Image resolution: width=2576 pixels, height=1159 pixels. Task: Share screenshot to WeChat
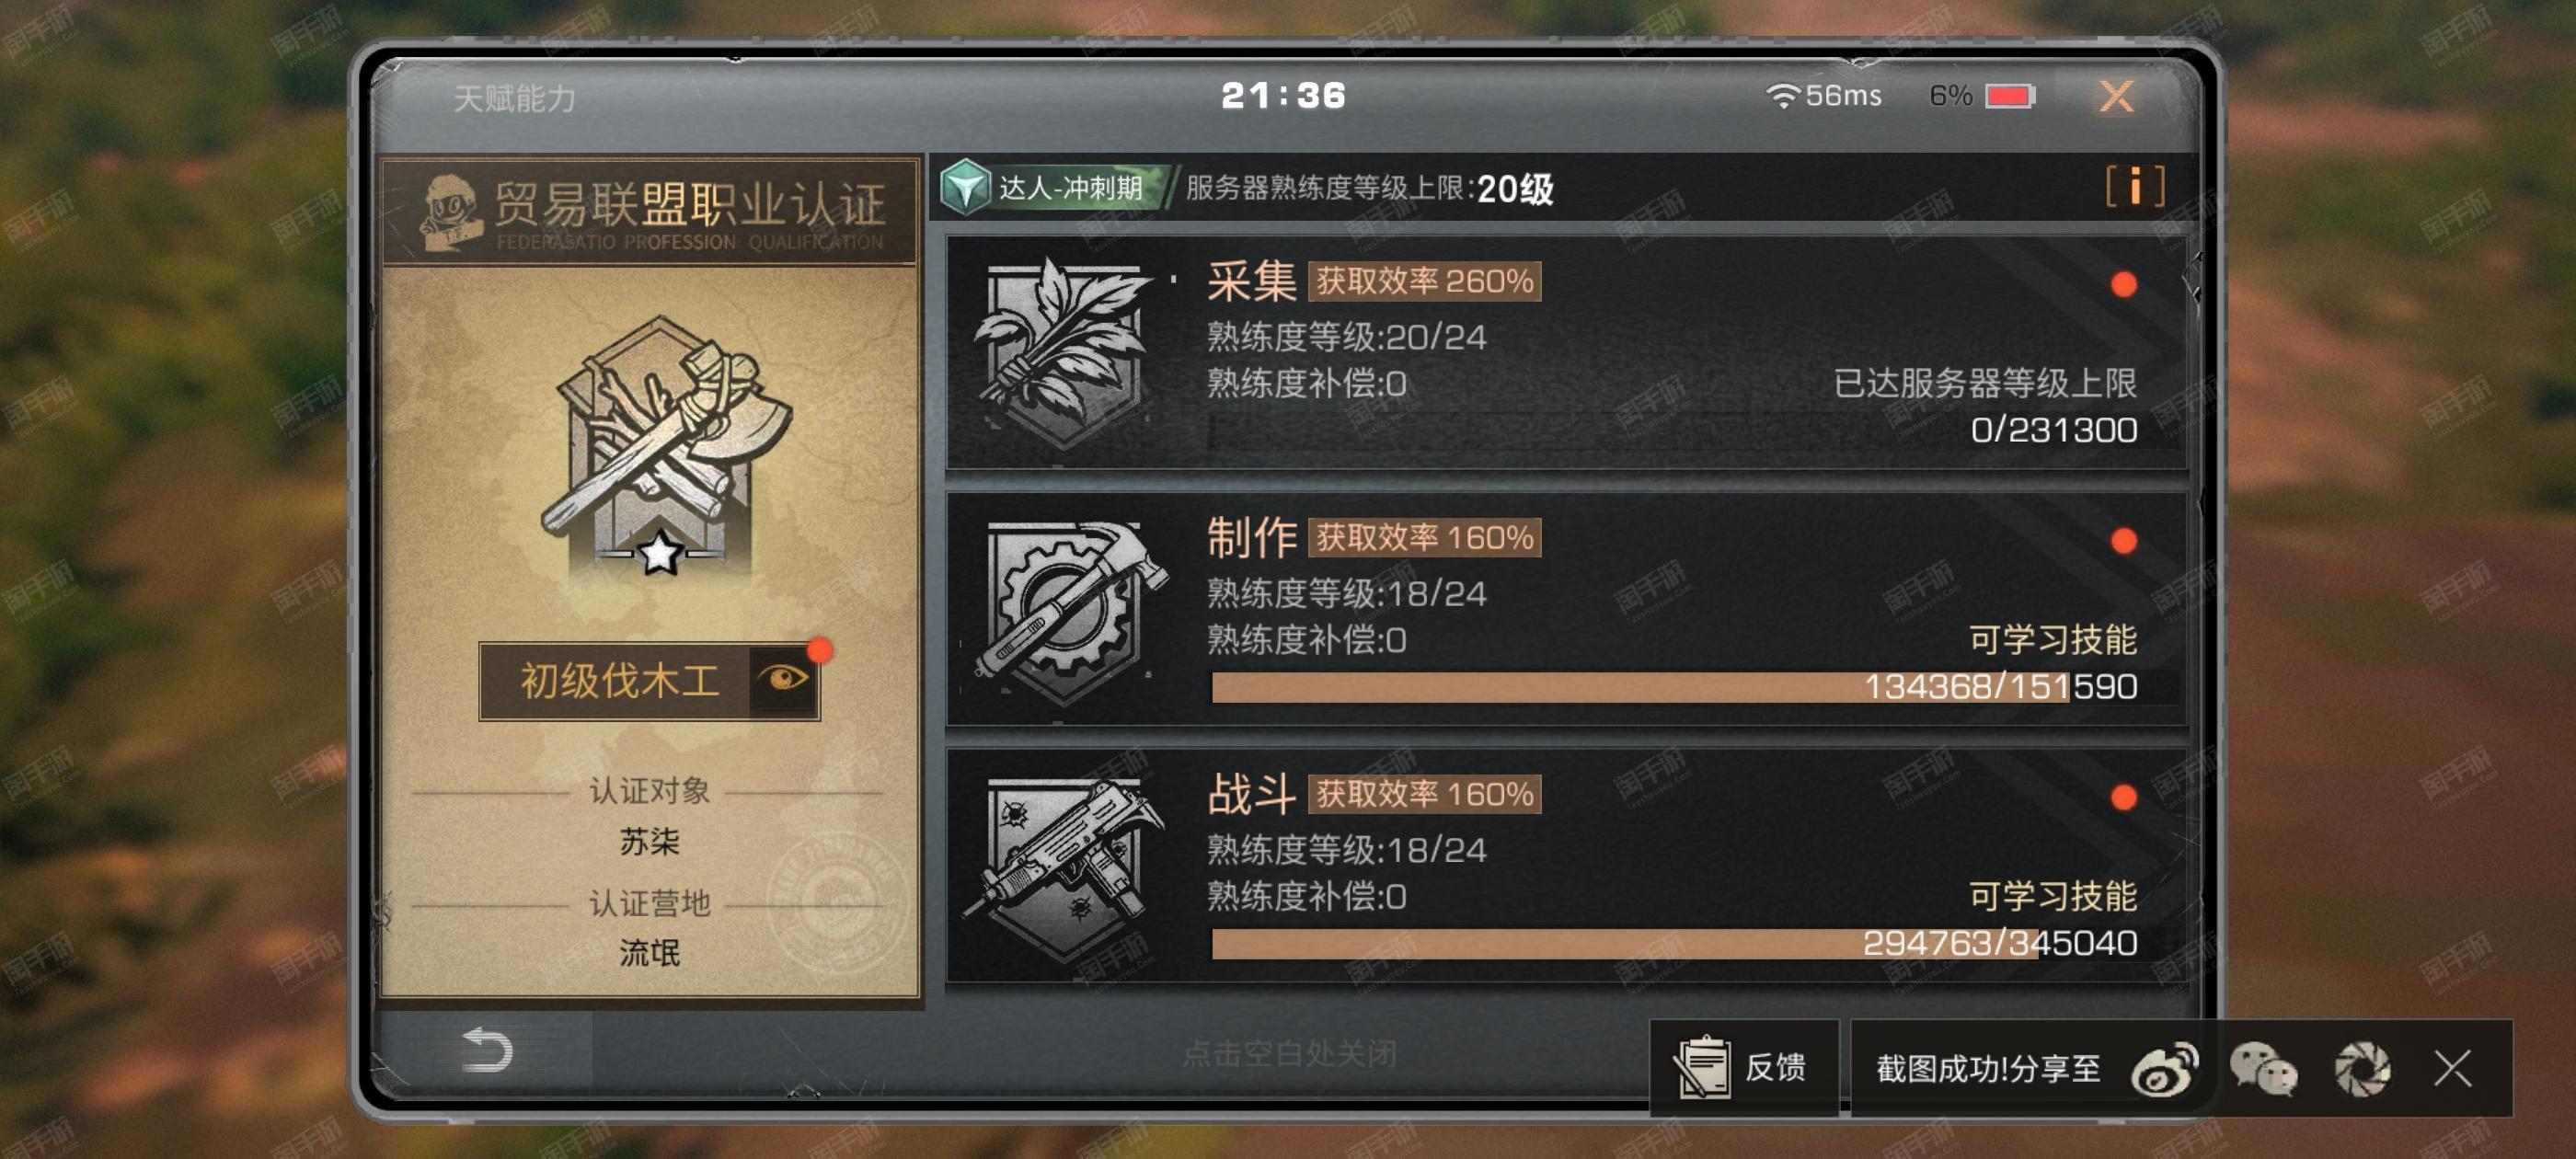pos(2263,1069)
